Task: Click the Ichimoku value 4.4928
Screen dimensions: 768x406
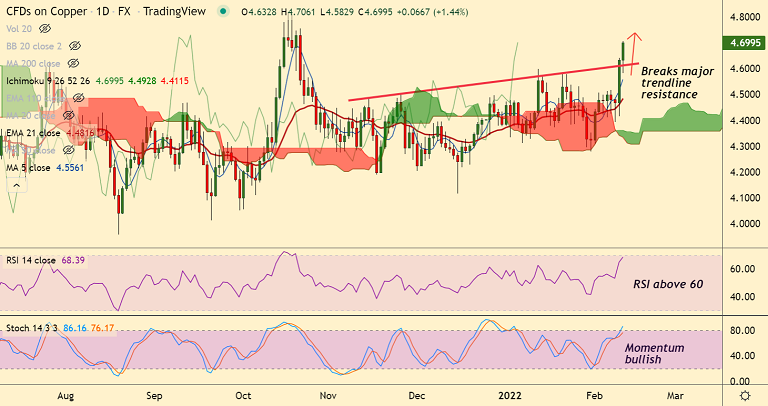Action: (142, 81)
